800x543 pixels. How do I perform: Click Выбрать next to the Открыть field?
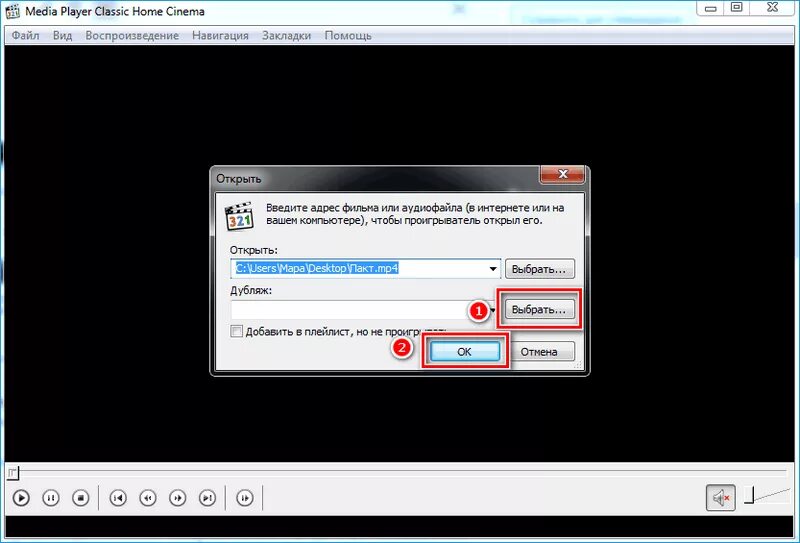(x=540, y=269)
